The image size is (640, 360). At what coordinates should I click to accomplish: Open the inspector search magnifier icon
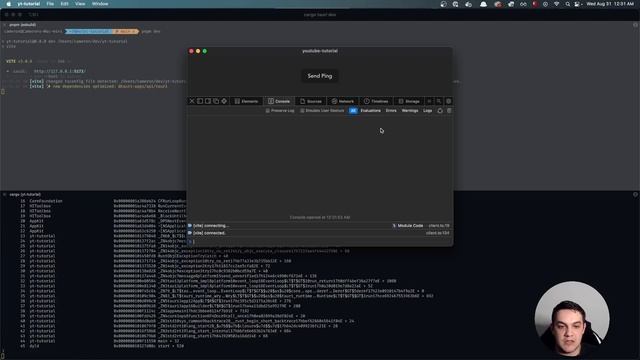439,101
